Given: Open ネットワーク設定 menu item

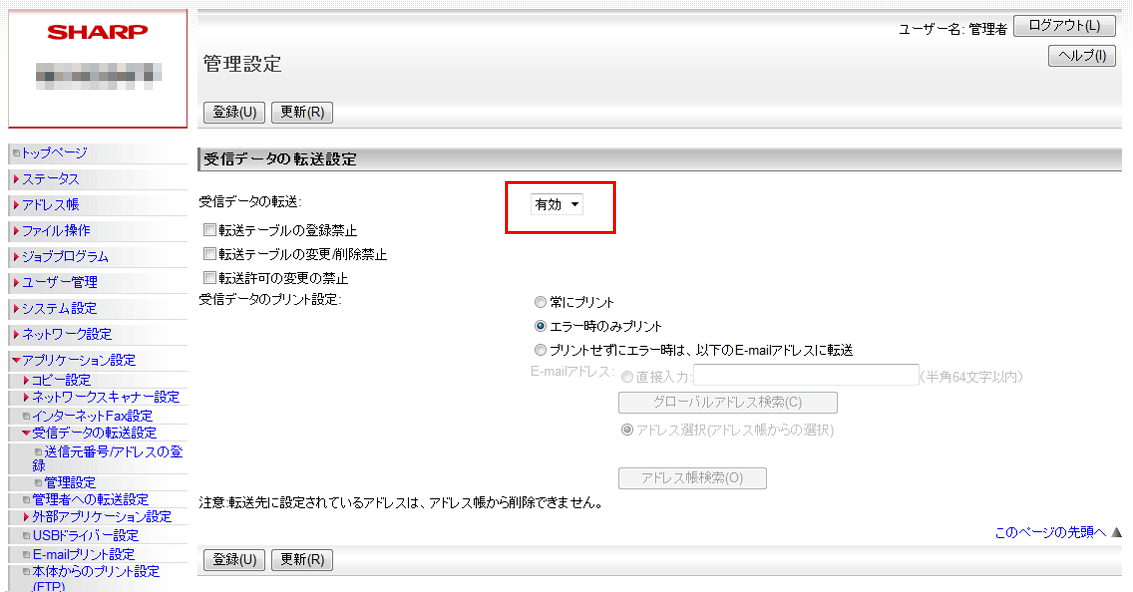Looking at the screenshot, I should 66,334.
